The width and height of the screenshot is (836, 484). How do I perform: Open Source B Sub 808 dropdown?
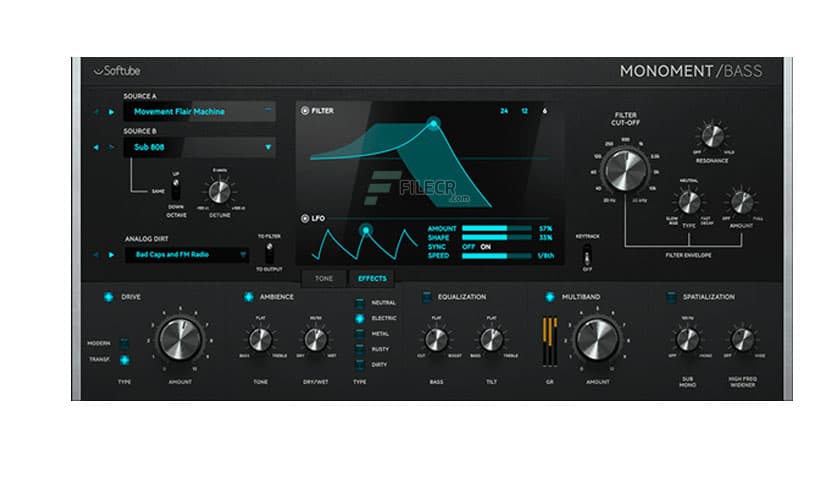tap(199, 147)
